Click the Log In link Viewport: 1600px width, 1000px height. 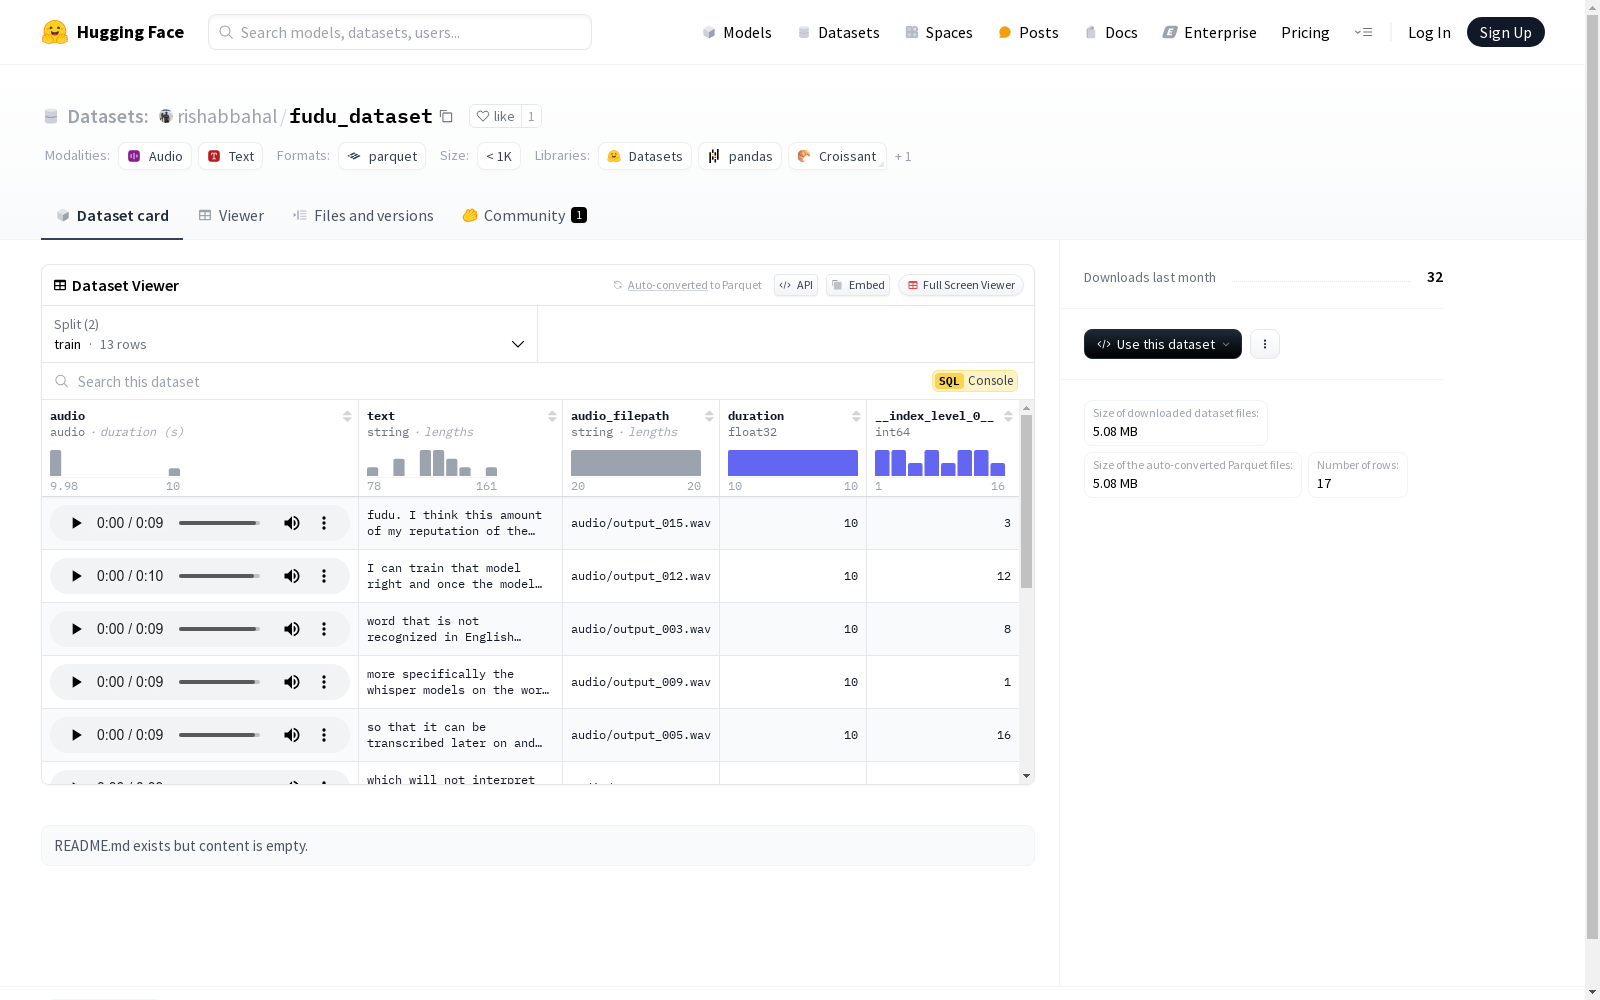pos(1429,32)
